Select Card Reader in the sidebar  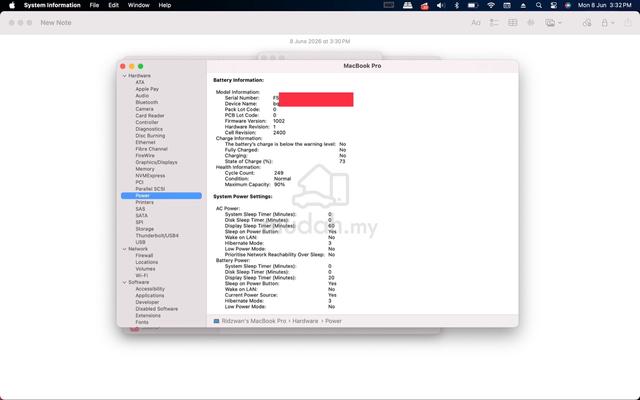coord(150,116)
